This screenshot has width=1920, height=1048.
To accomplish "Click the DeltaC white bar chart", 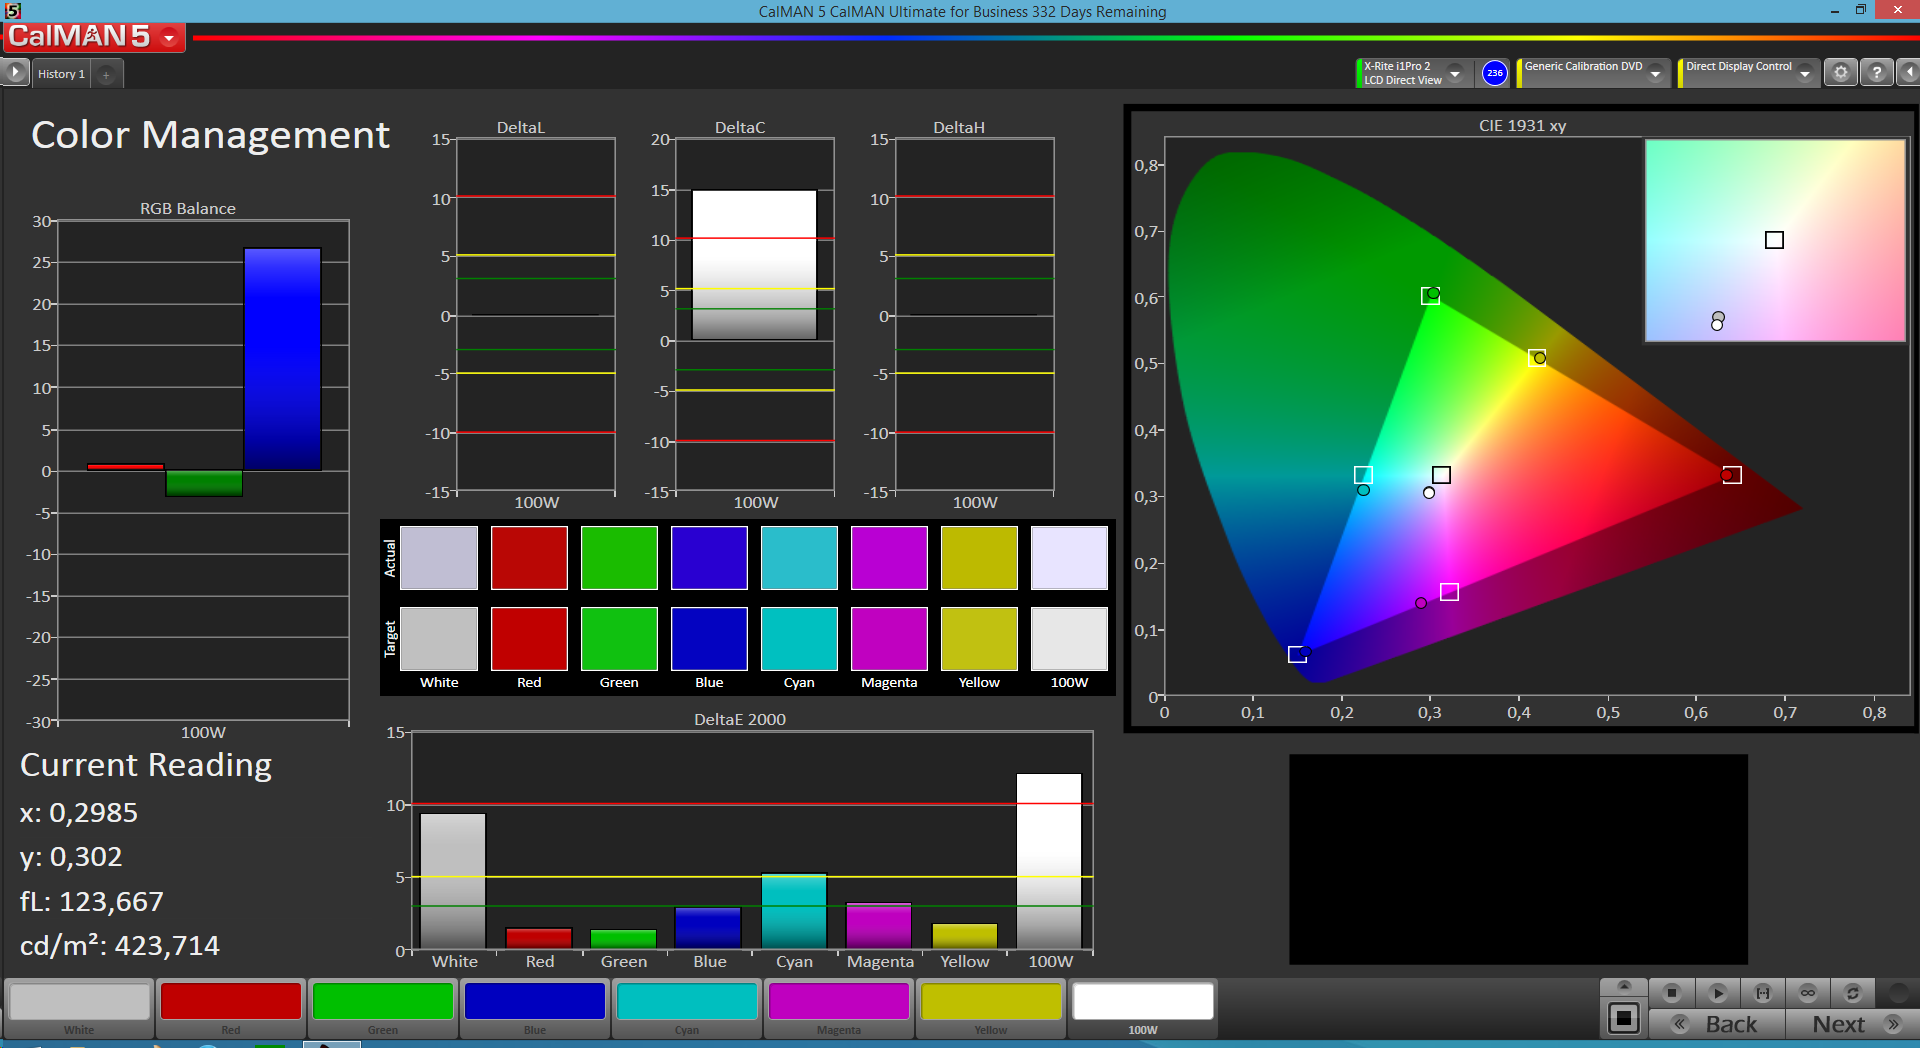I will pyautogui.click(x=754, y=265).
